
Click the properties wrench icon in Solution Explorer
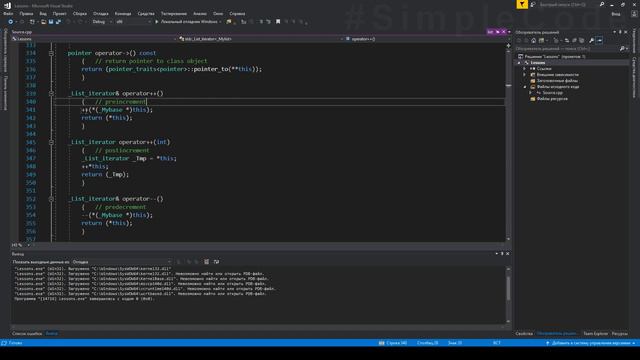591,40
